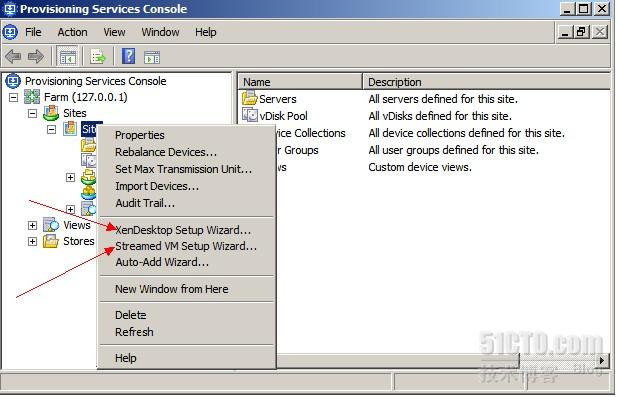Image resolution: width=617 pixels, height=397 pixels.
Task: Click the Back arrow toolbar icon
Action: (x=13, y=57)
